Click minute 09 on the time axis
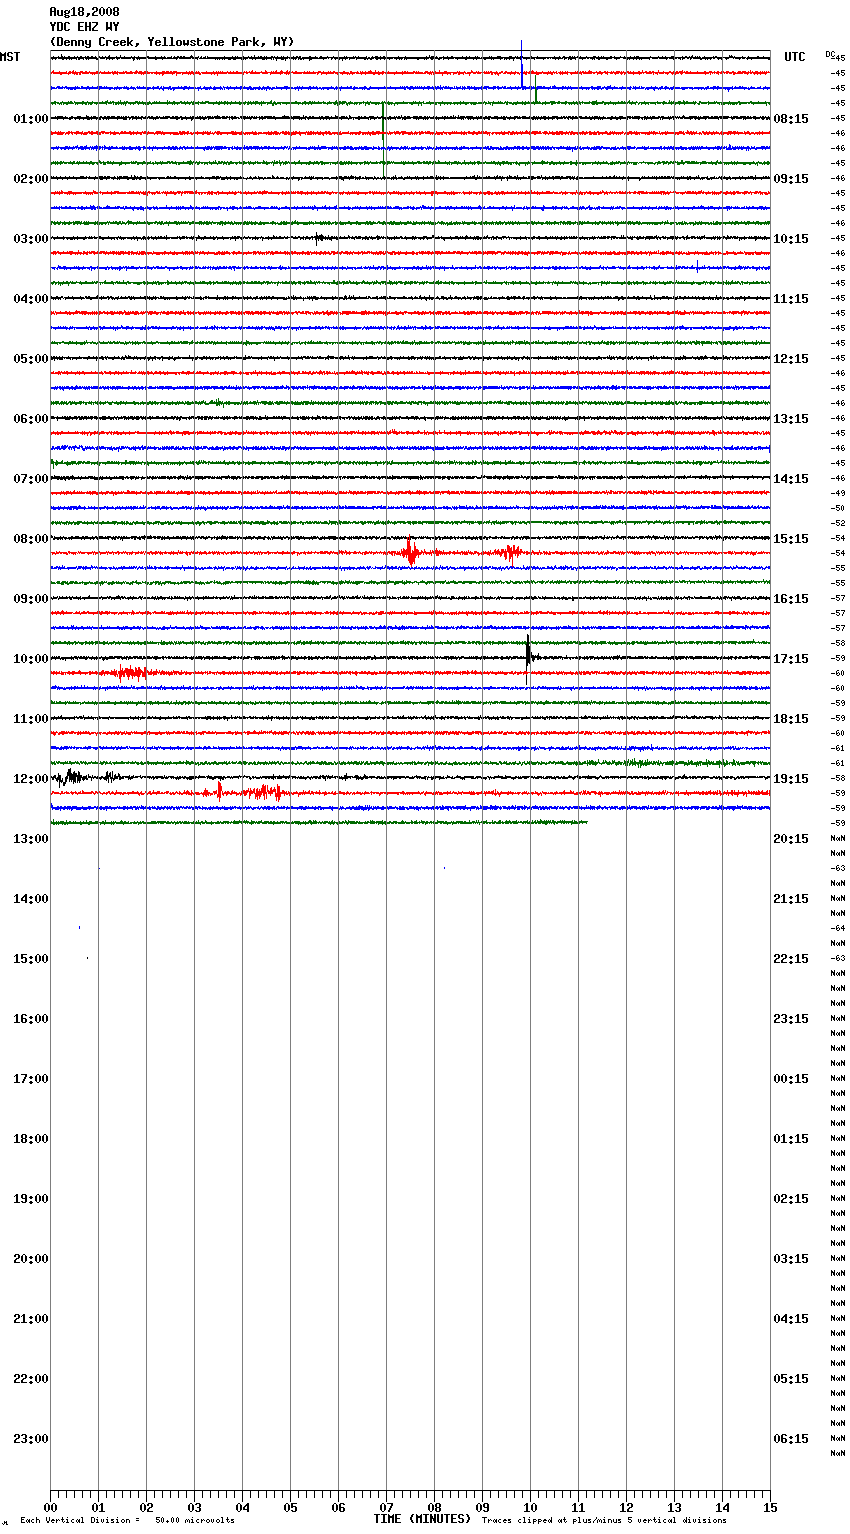Viewport: 850px width, 1534px height. (x=482, y=1507)
